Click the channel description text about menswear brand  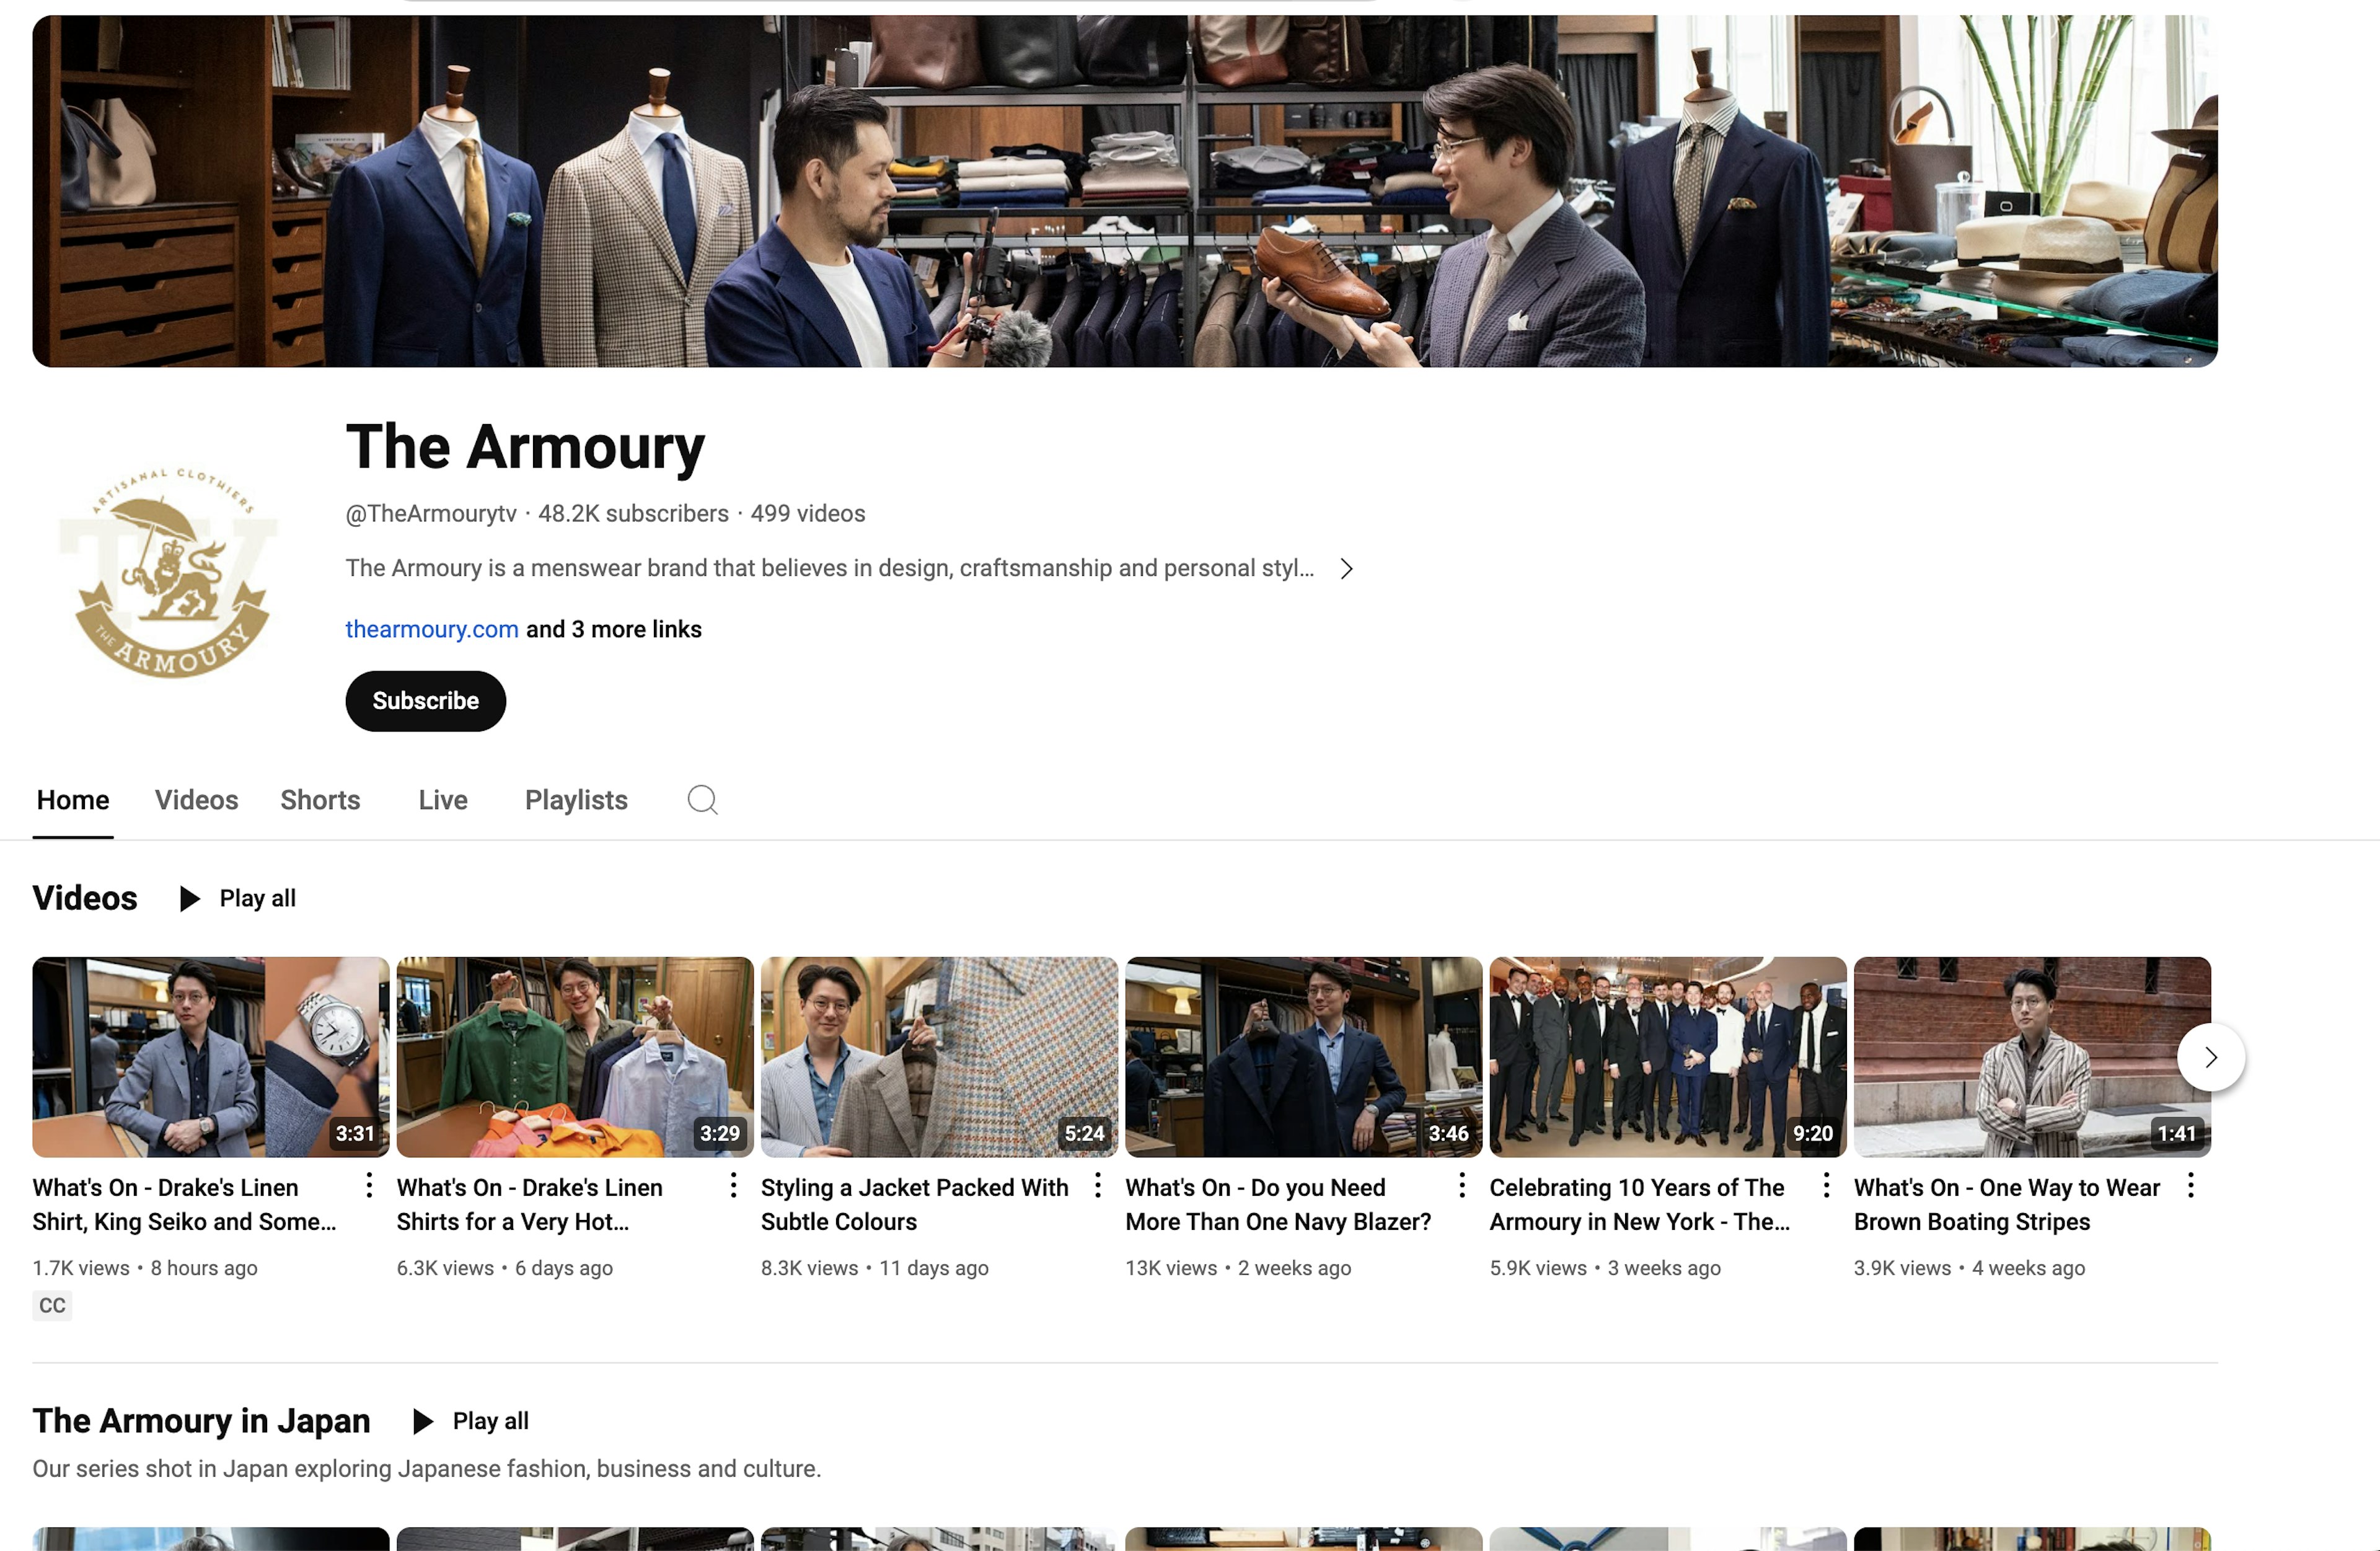click(830, 569)
